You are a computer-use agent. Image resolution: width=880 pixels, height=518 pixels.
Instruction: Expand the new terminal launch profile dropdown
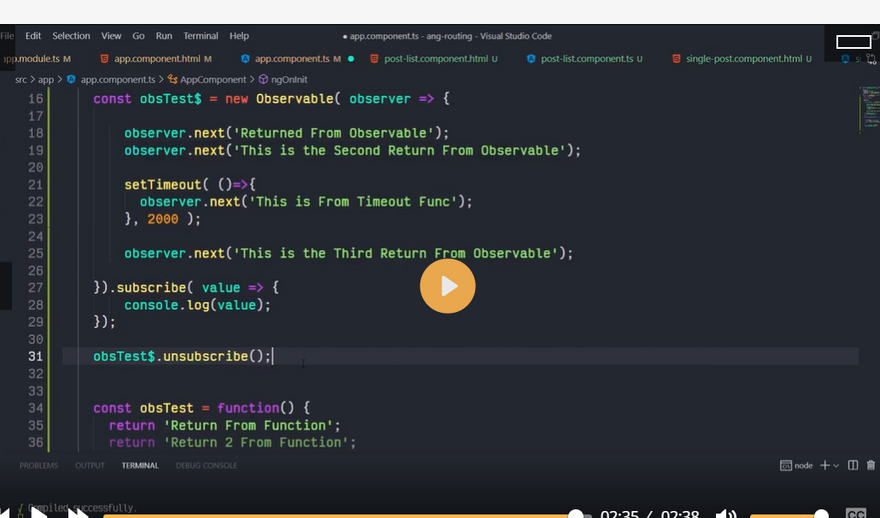(x=836, y=465)
